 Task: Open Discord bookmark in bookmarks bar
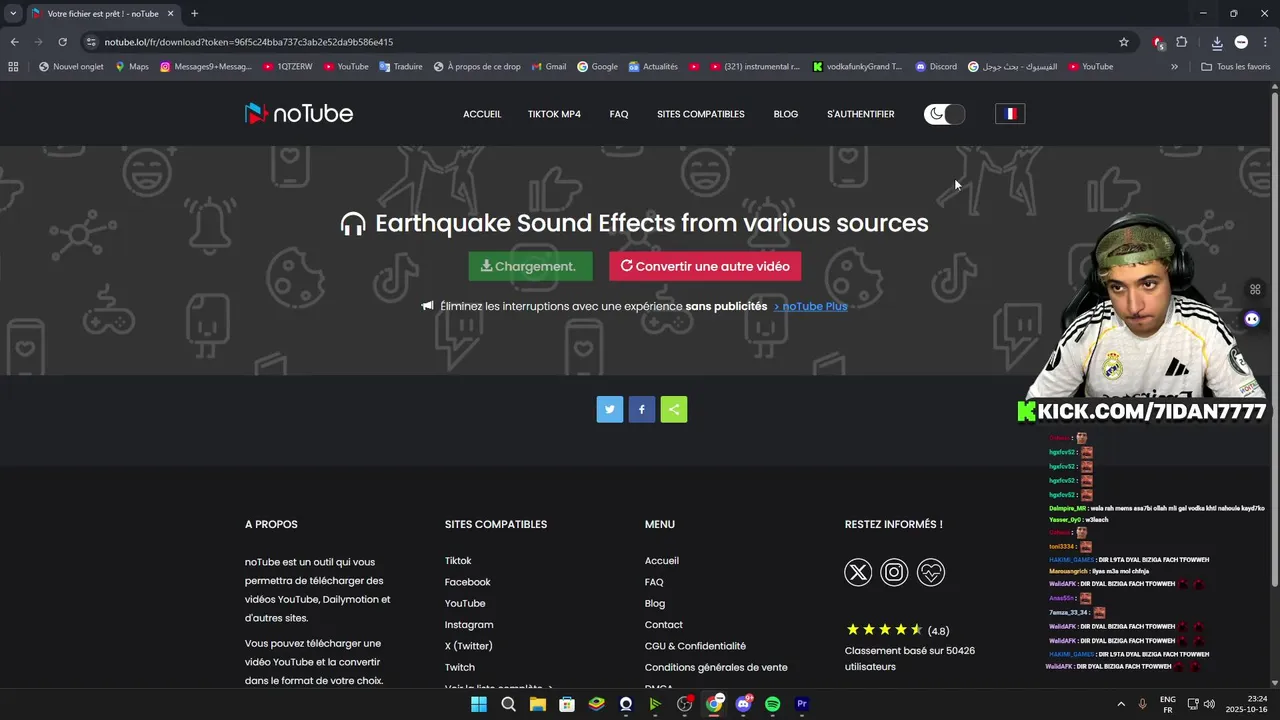936,67
